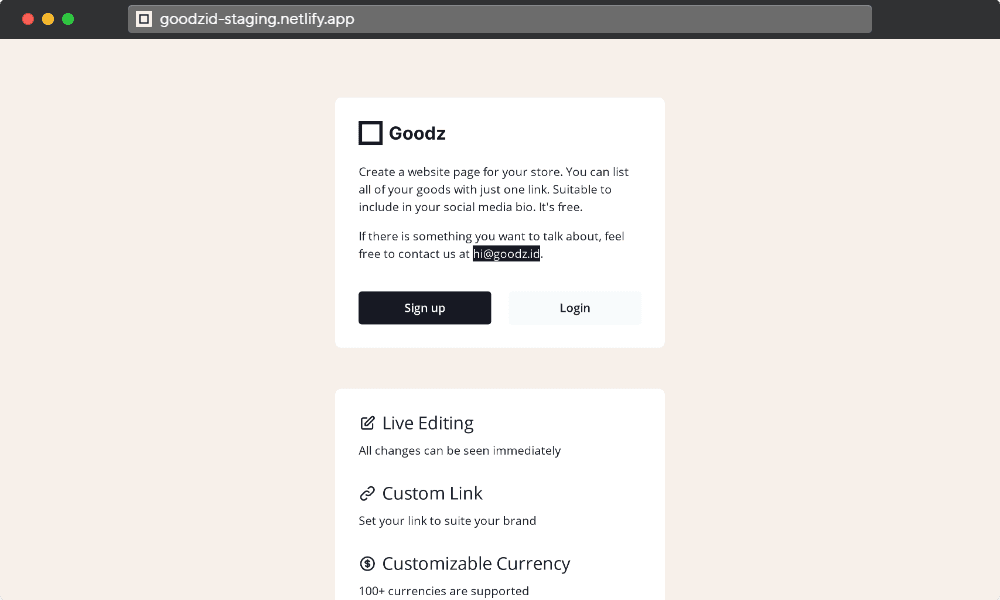1000x600 pixels.
Task: Minimize the window with yellow button
Action: pyautogui.click(x=48, y=19)
